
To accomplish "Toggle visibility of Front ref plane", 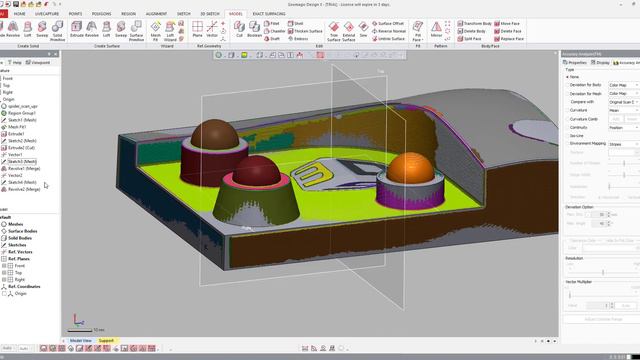I will click(4, 266).
